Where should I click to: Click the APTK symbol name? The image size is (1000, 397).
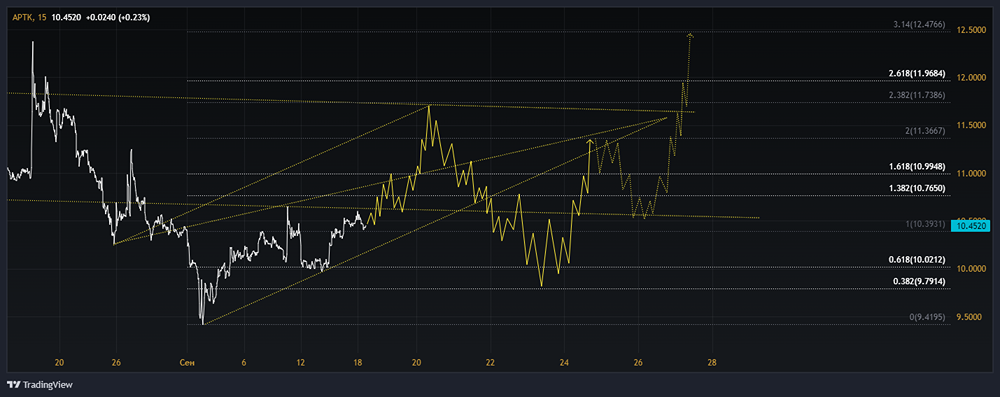click(x=23, y=17)
